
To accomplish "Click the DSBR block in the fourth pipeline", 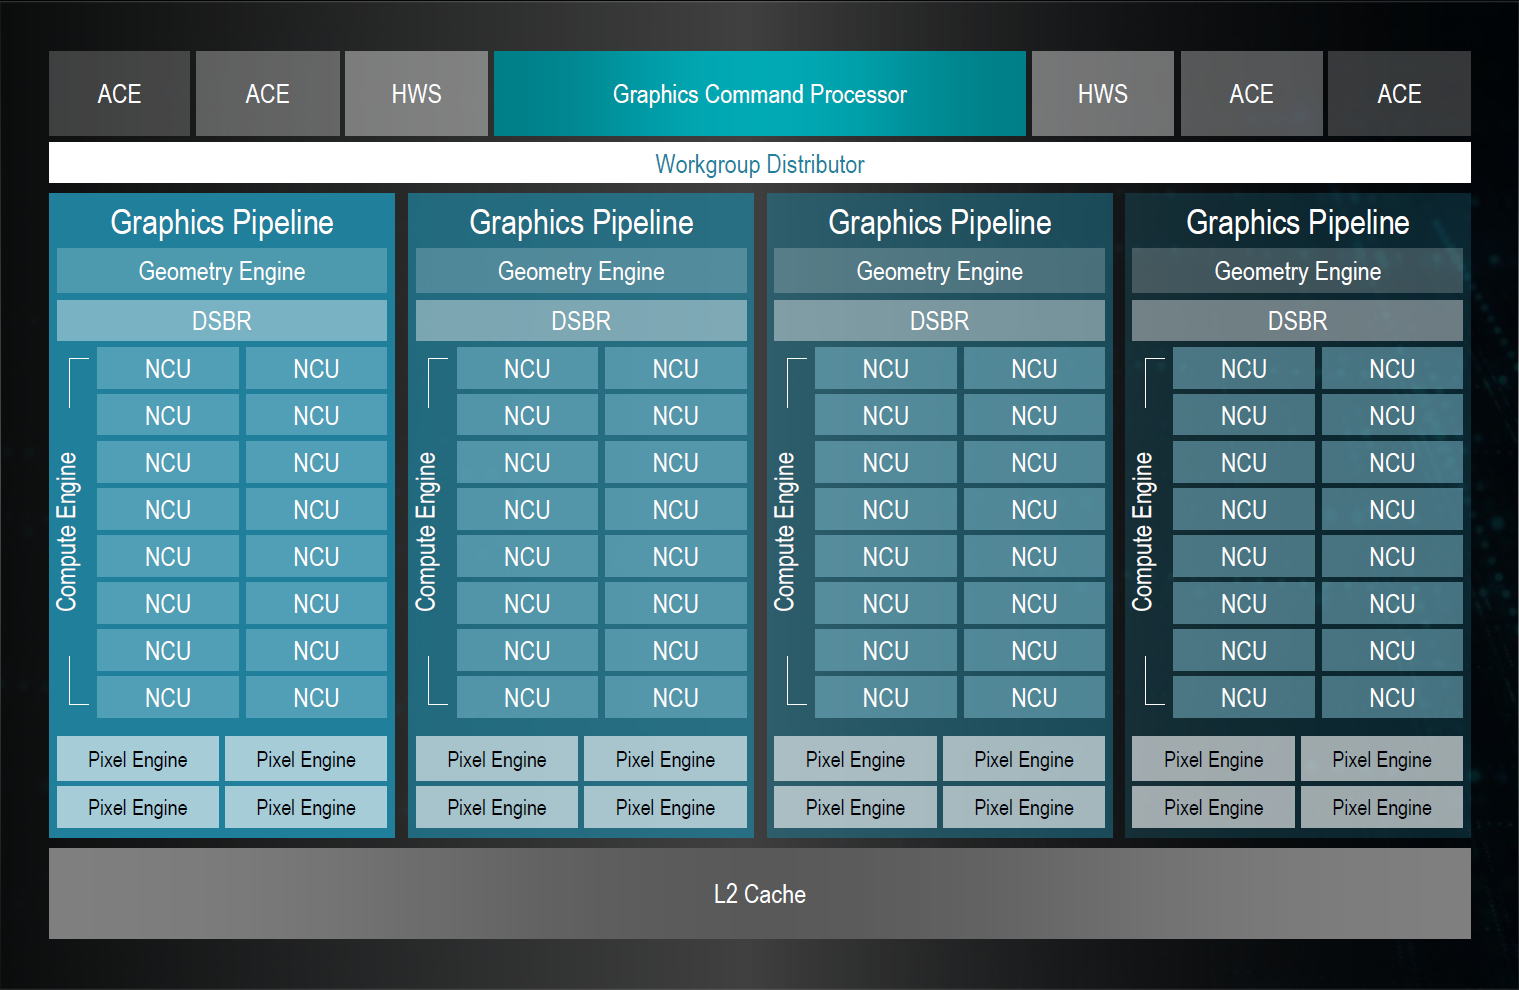I will pos(1297,320).
